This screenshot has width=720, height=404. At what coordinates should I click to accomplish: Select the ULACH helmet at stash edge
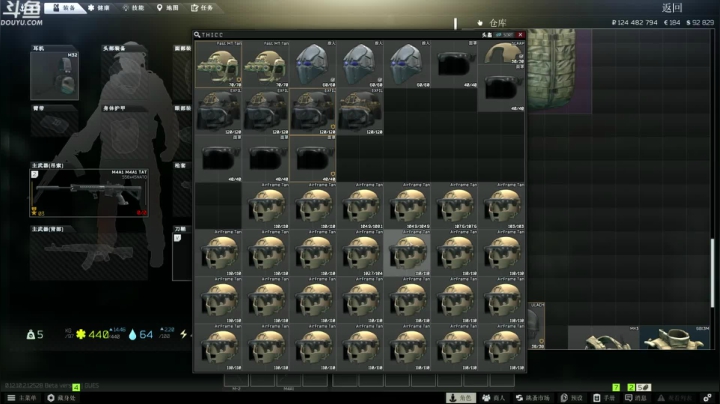536,325
